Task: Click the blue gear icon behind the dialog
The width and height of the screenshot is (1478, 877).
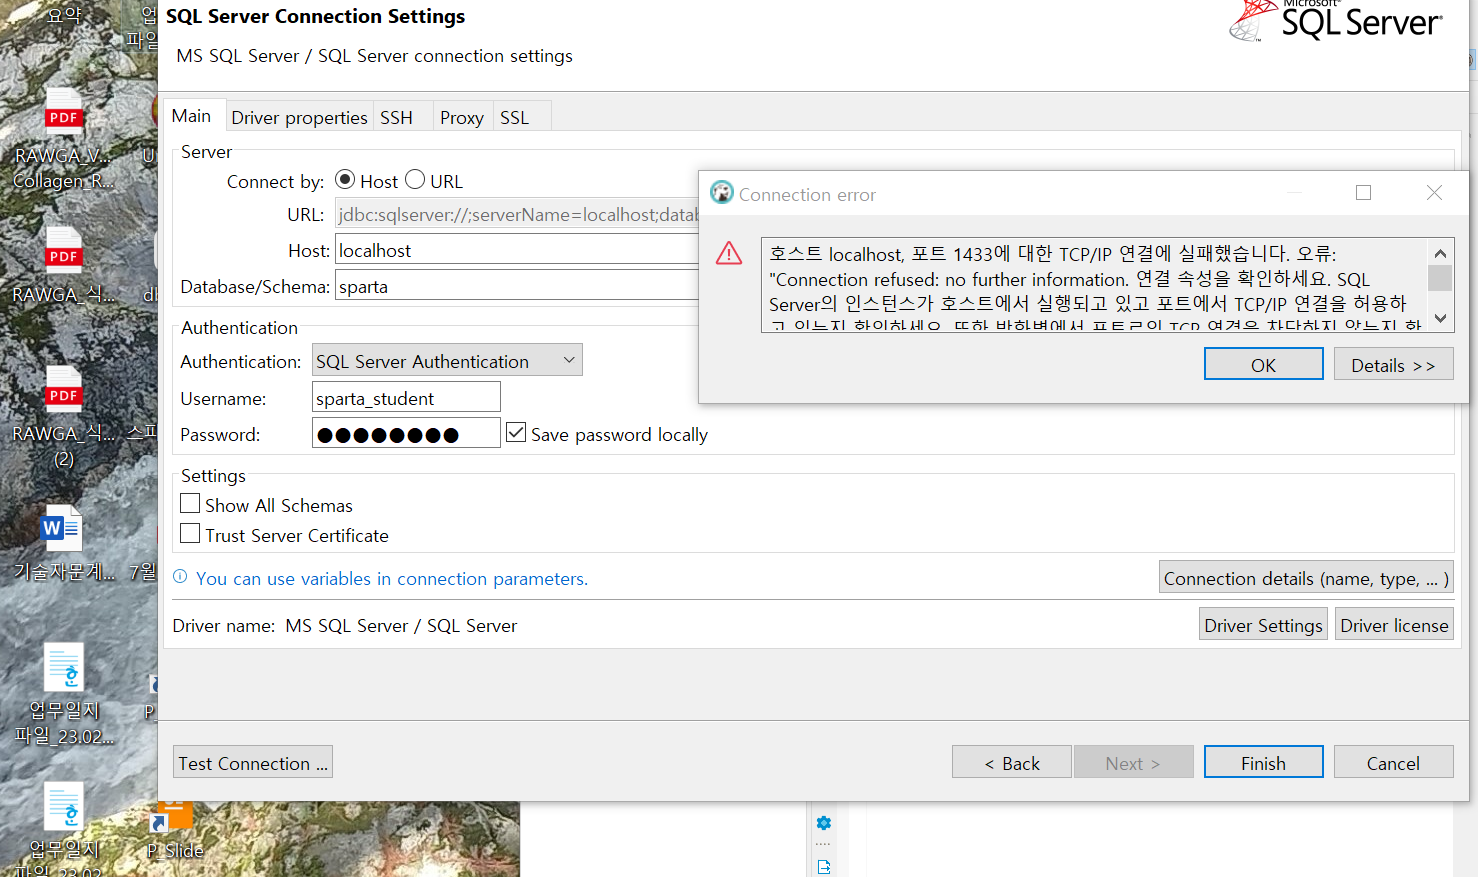Action: (x=824, y=823)
